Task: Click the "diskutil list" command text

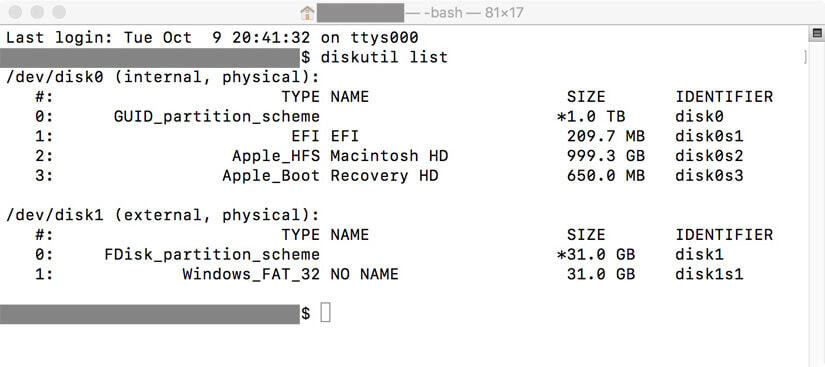Action: [384, 57]
